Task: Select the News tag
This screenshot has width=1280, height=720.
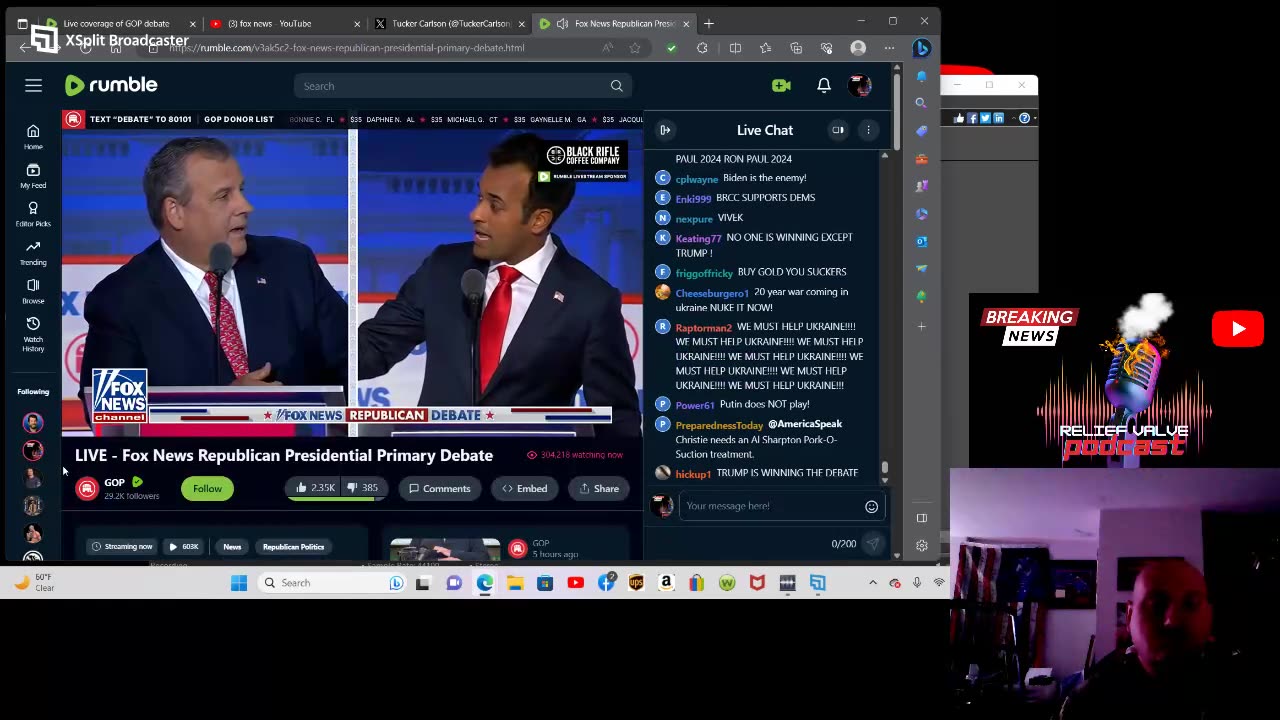Action: coord(232,547)
